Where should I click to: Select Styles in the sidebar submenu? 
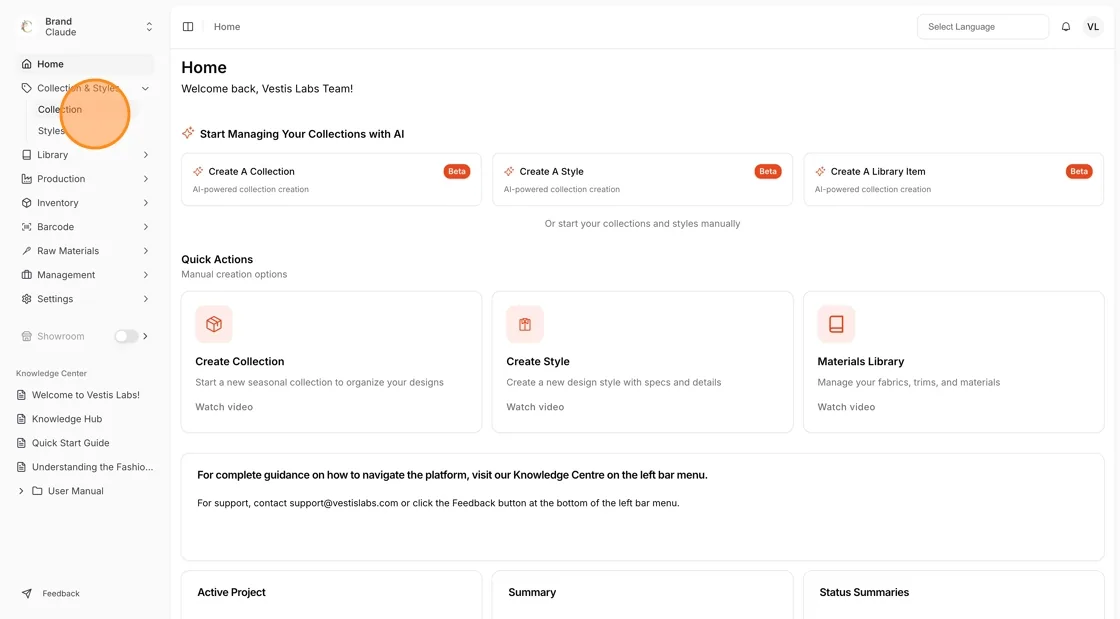click(51, 131)
